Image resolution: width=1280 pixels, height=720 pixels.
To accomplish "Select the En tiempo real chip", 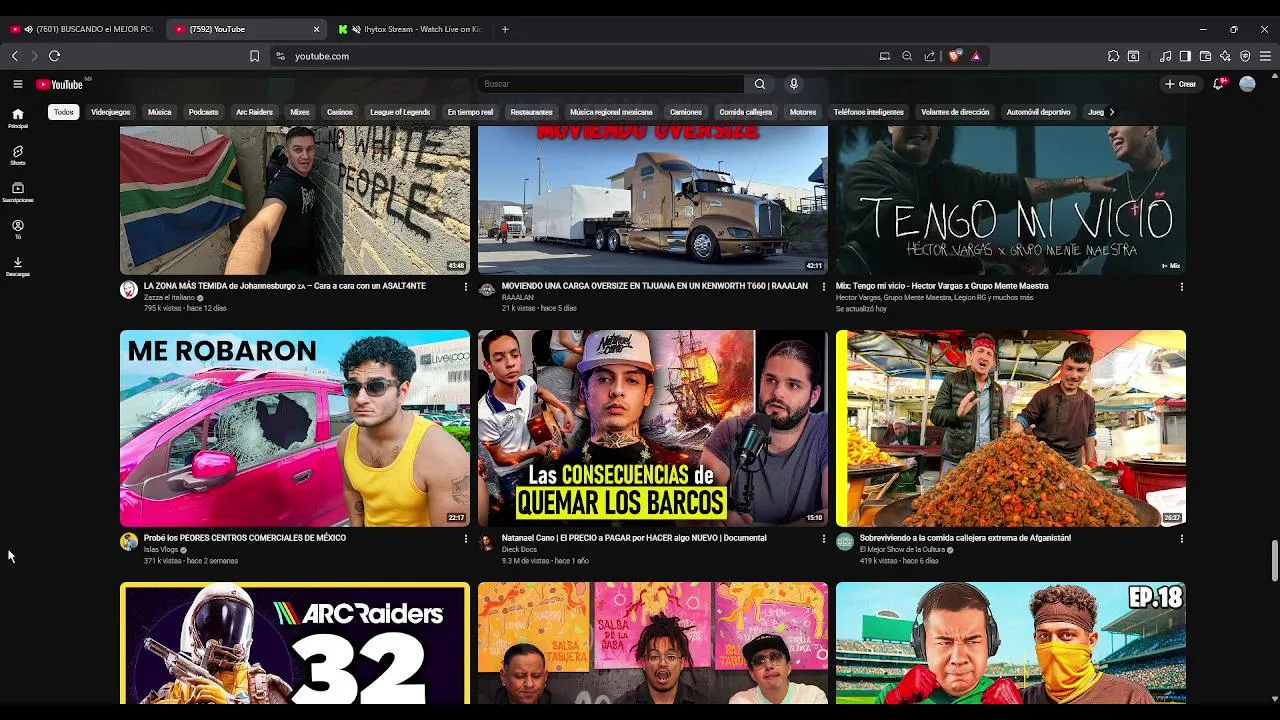I will [x=470, y=112].
